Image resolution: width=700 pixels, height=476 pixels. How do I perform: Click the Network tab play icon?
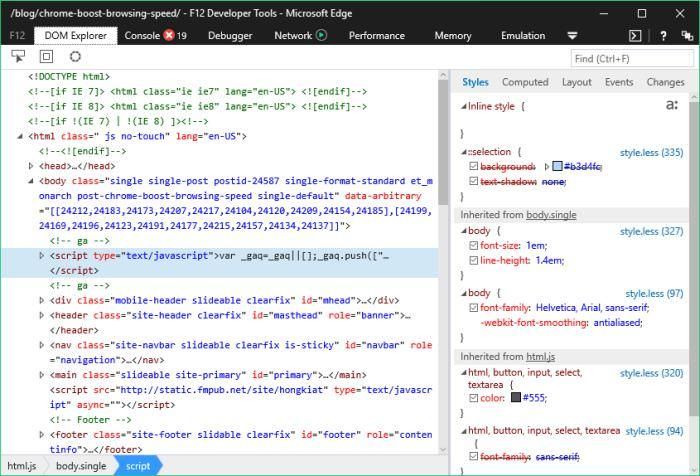pyautogui.click(x=322, y=35)
